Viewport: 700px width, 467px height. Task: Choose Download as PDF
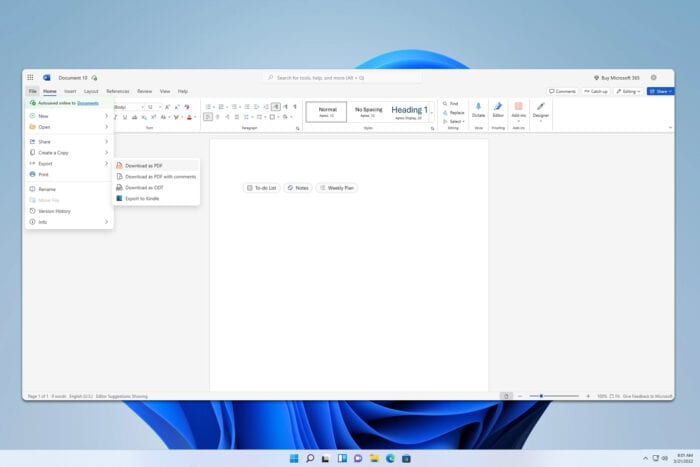[x=155, y=166]
